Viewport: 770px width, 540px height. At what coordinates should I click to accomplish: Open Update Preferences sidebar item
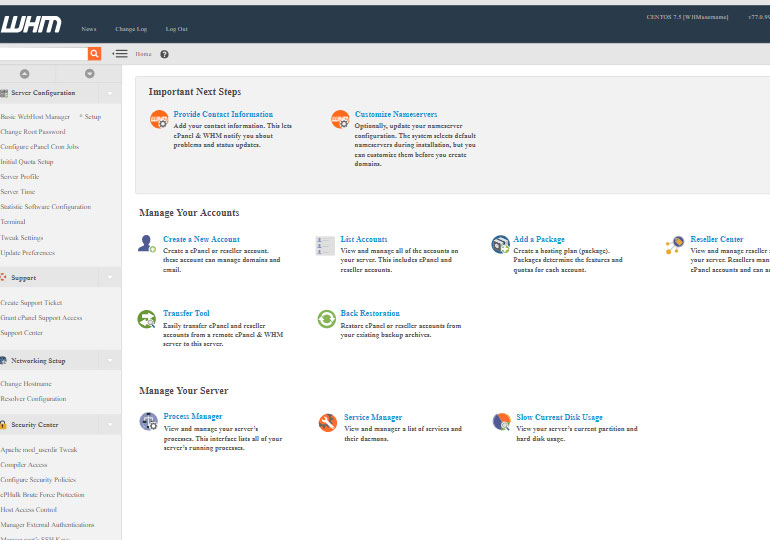28,253
